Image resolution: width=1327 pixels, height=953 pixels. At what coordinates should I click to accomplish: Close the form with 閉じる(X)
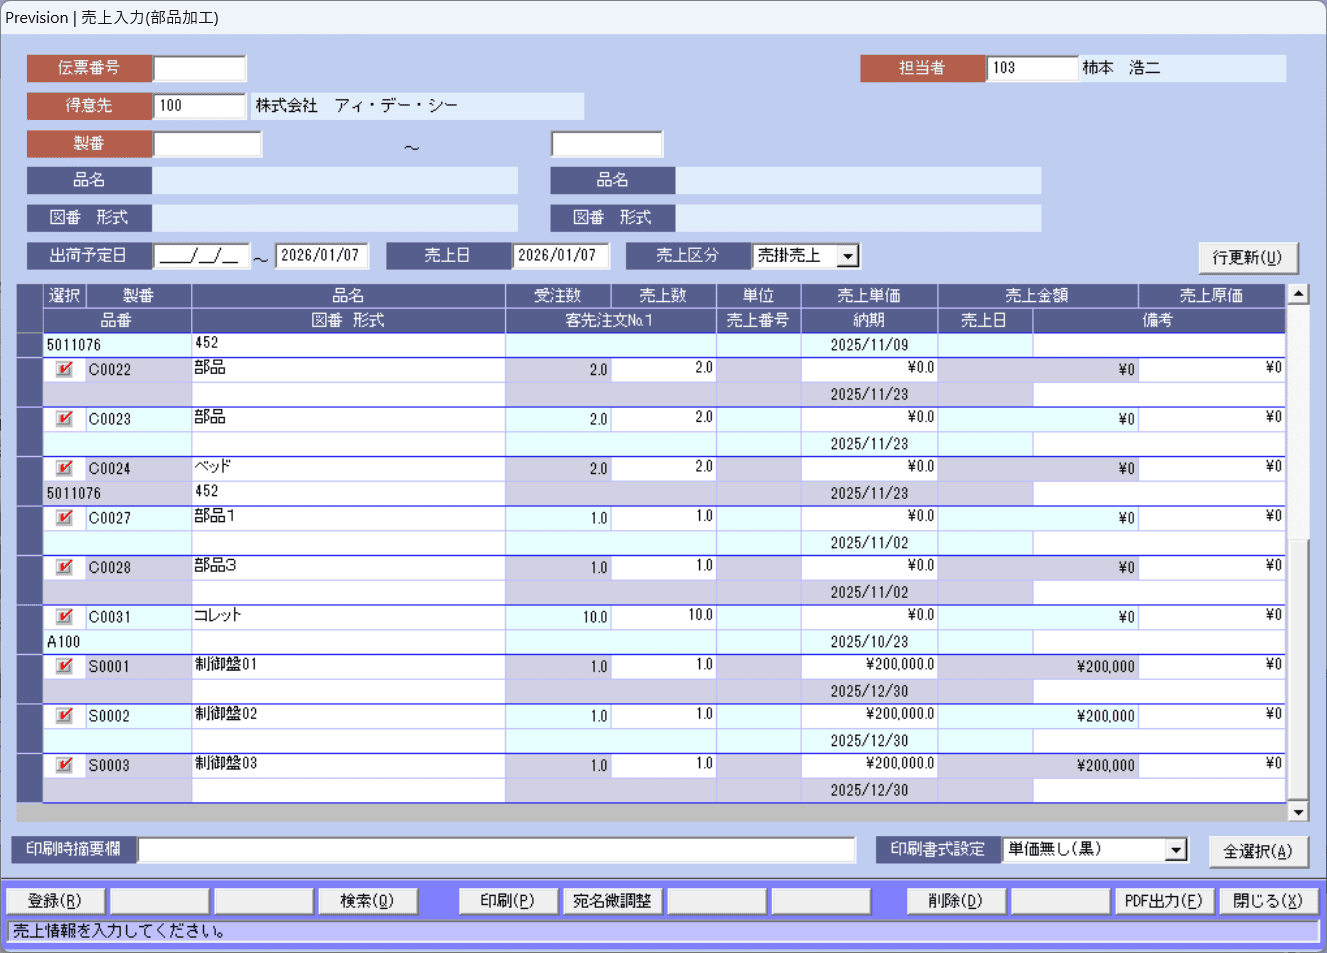coord(1267,901)
